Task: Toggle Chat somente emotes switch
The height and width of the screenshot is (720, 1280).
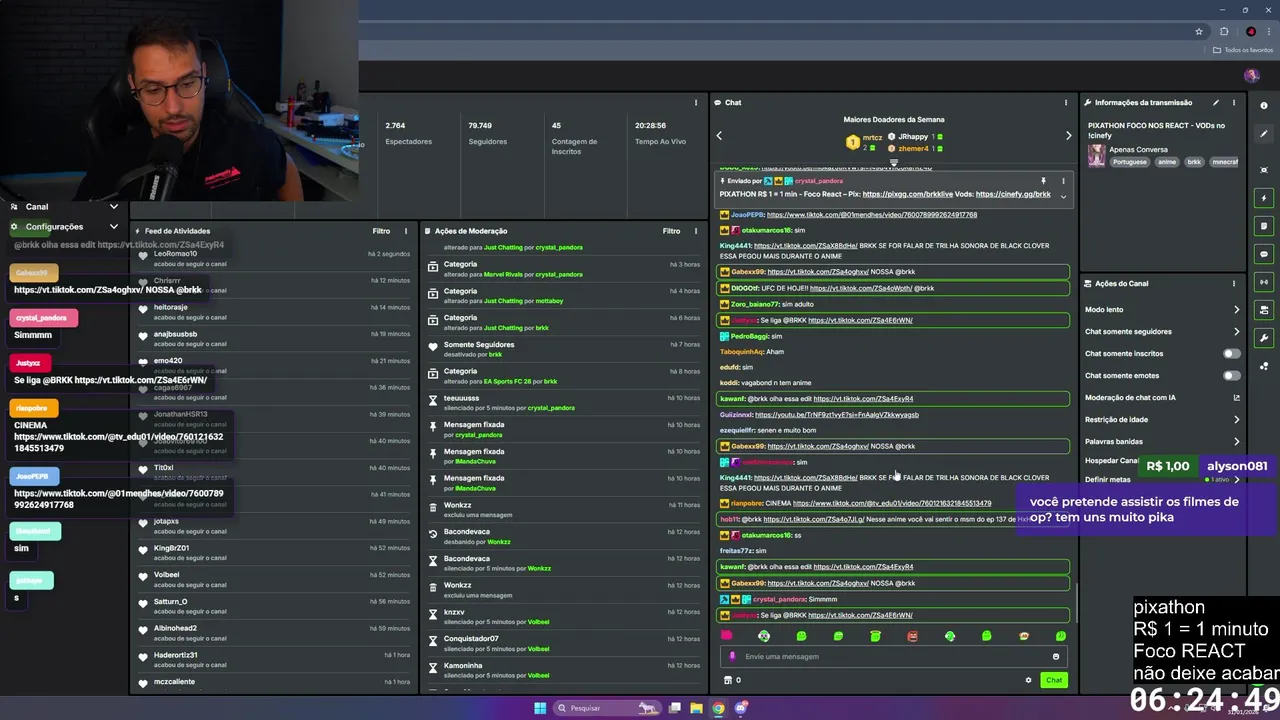Action: 1232,375
